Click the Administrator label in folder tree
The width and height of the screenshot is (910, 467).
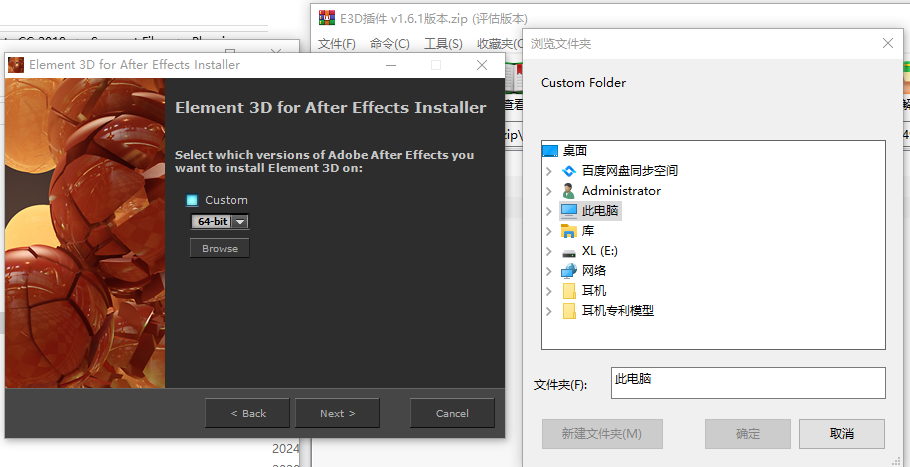[621, 191]
